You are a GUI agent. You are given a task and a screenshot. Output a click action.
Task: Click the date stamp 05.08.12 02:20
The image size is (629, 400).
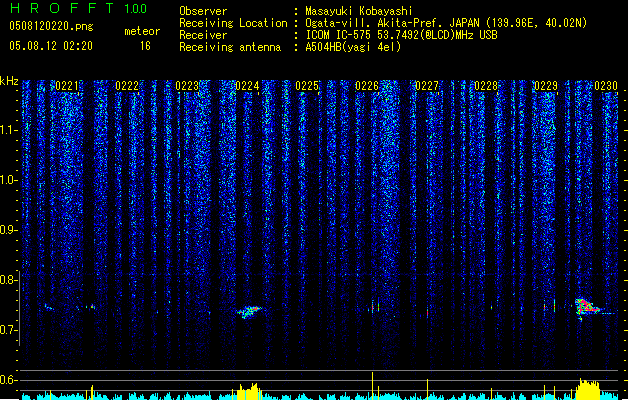pos(51,46)
